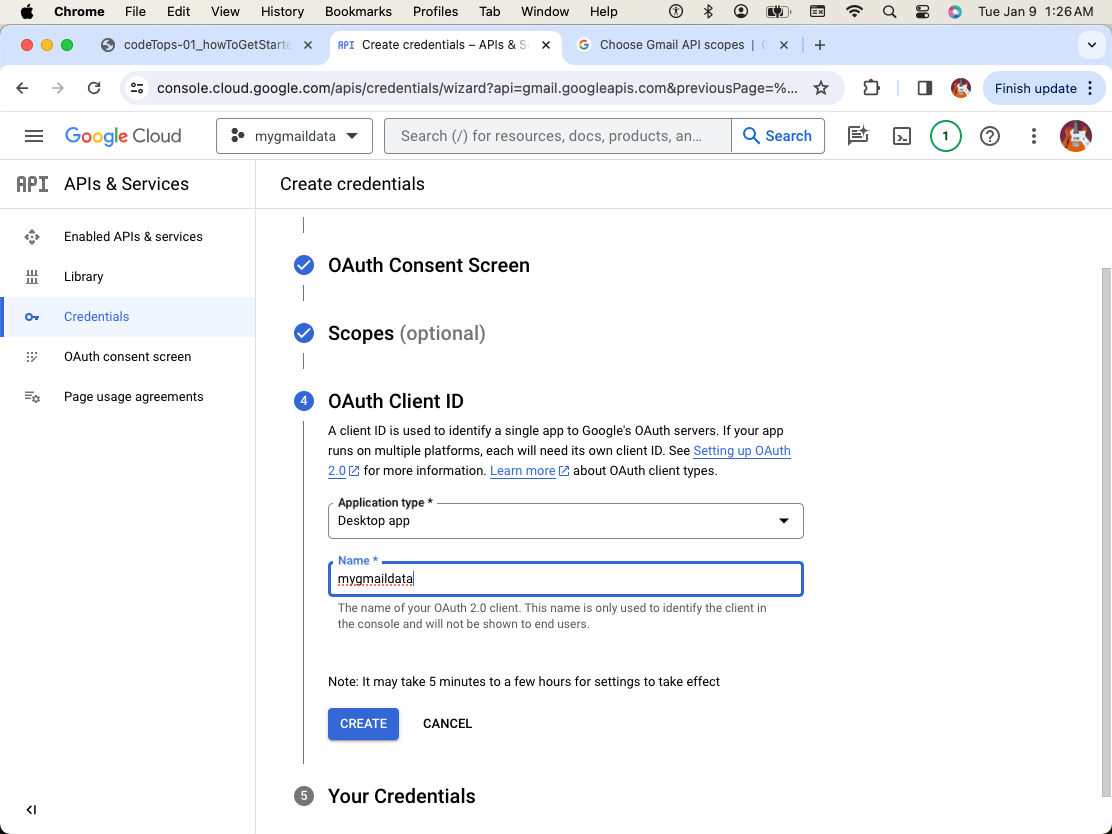Image resolution: width=1112 pixels, height=834 pixels.
Task: Switch to Choose Gmail API scopes tab
Action: click(672, 45)
